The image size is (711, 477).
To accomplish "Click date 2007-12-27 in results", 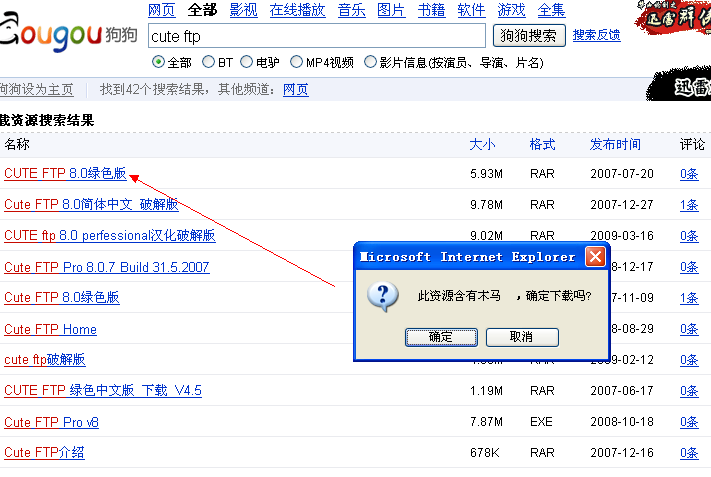I will [622, 204].
